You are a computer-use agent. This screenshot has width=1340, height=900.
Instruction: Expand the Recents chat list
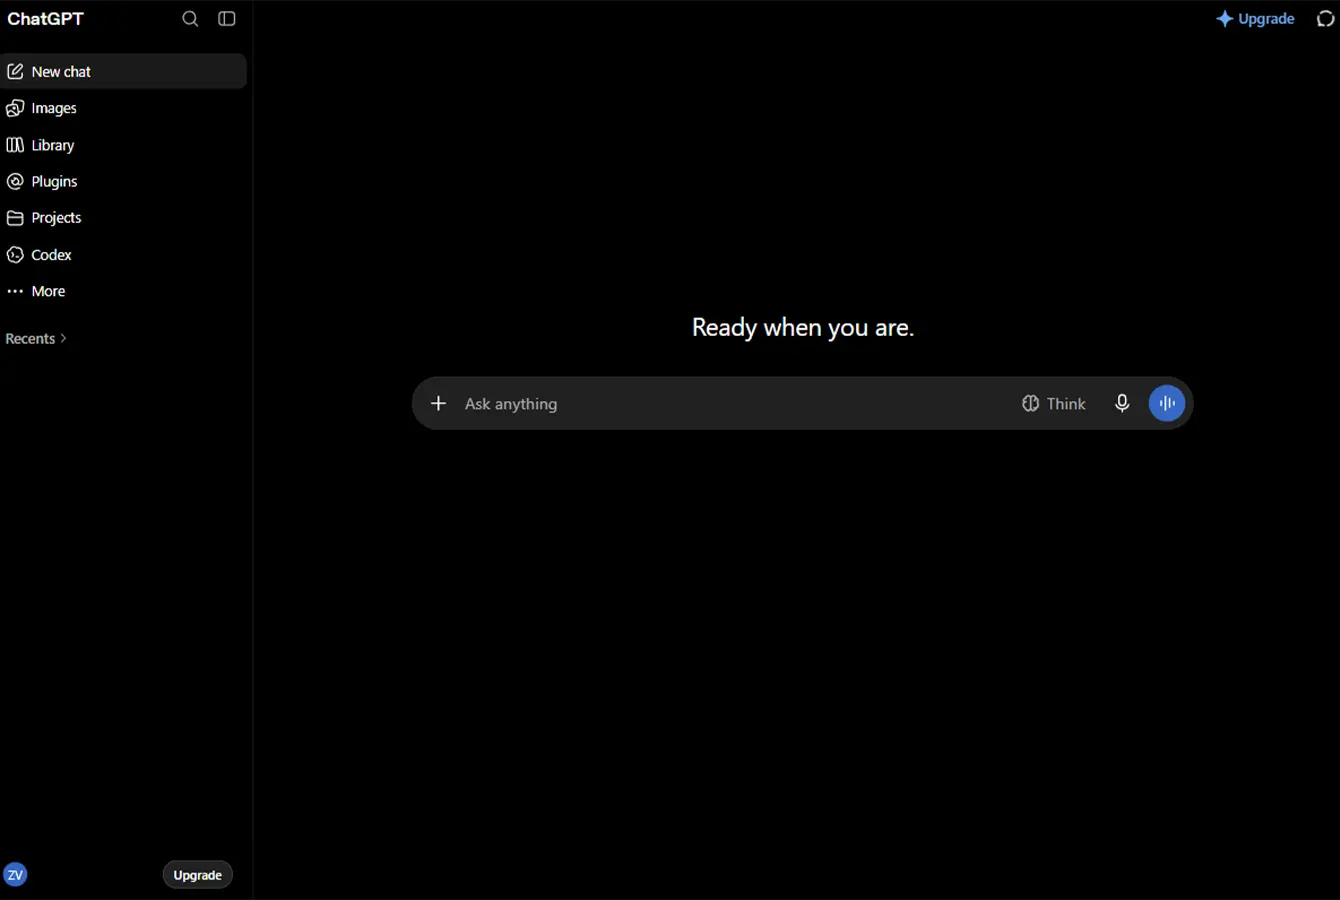coord(36,339)
